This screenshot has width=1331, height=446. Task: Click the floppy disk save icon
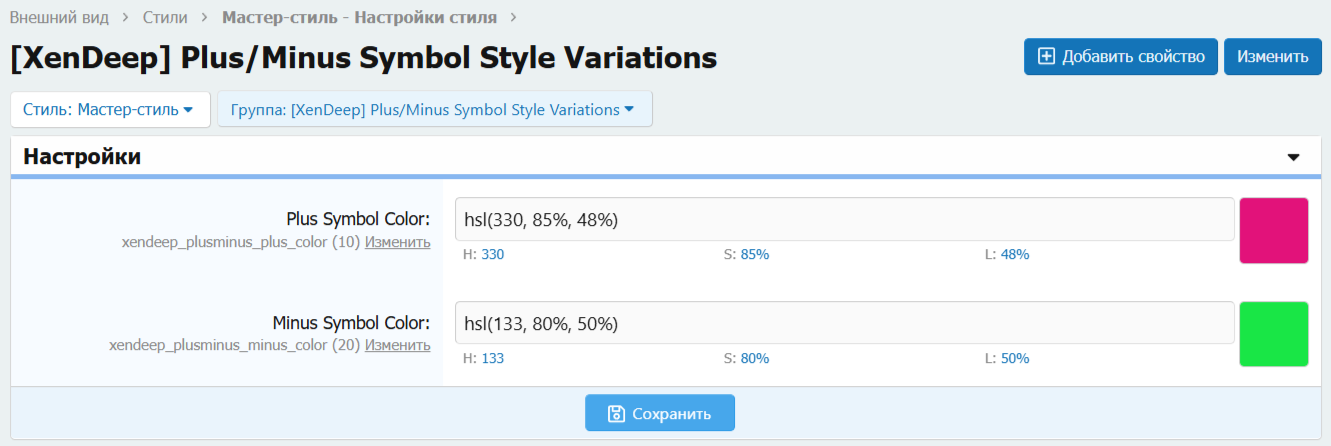point(617,413)
